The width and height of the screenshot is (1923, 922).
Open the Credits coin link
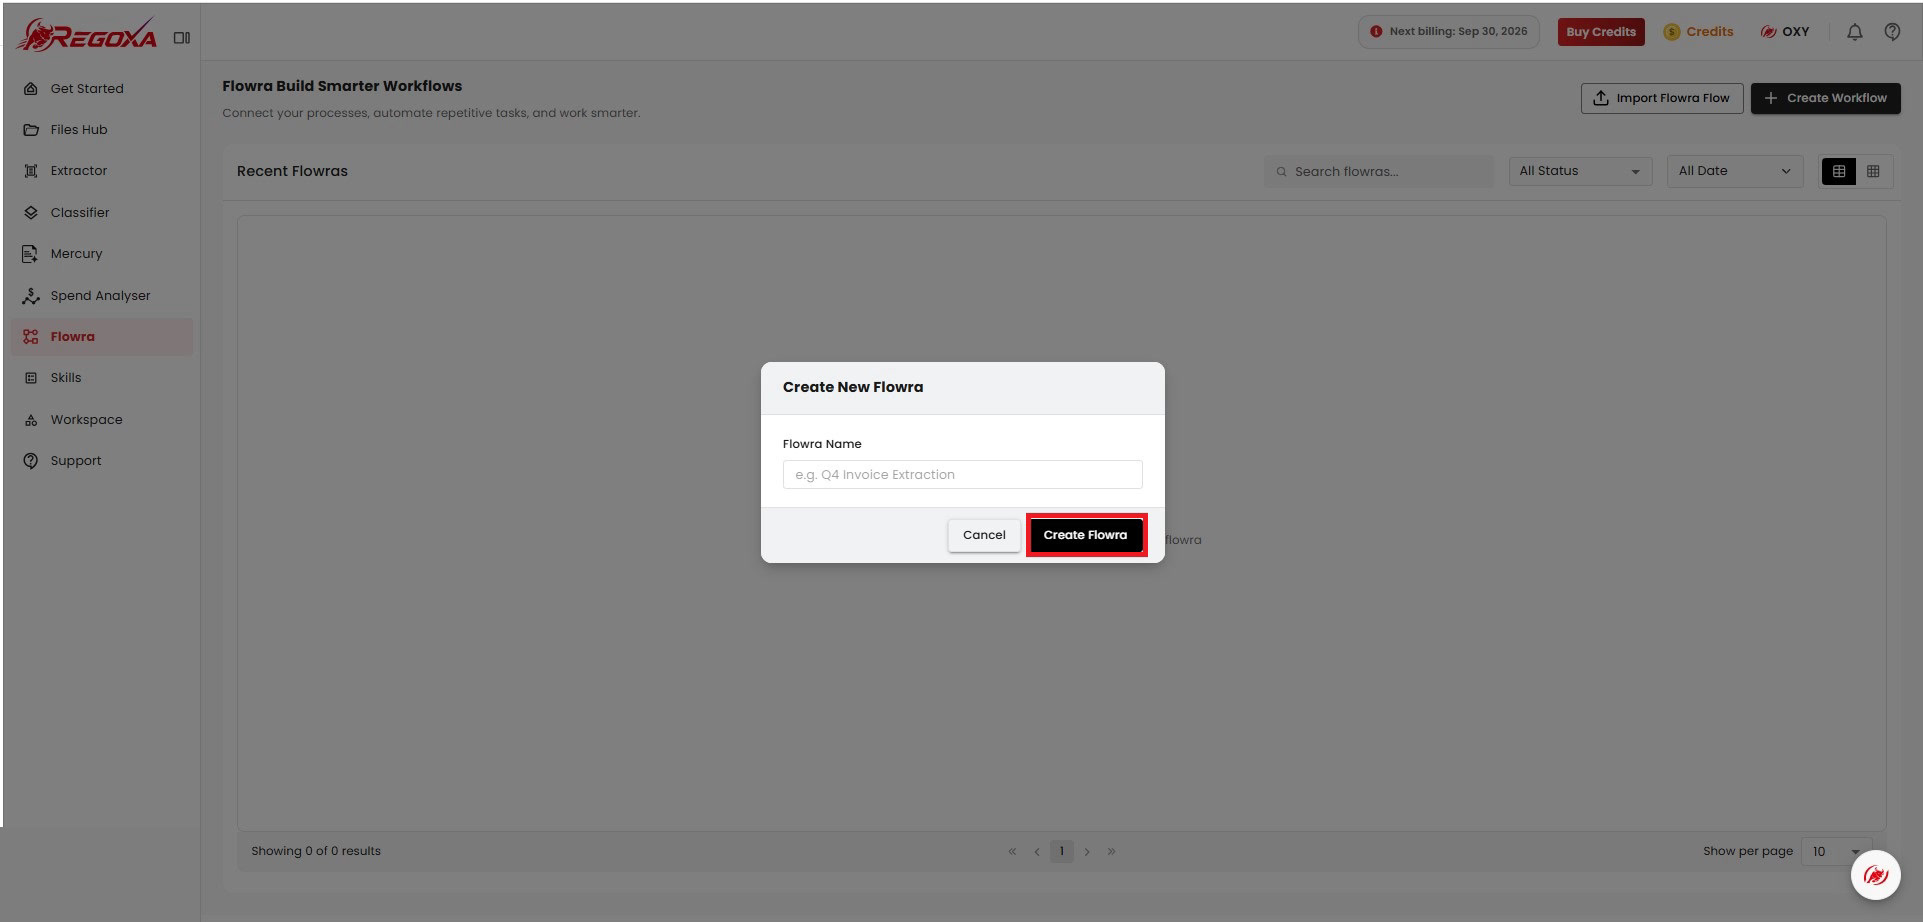(1698, 32)
